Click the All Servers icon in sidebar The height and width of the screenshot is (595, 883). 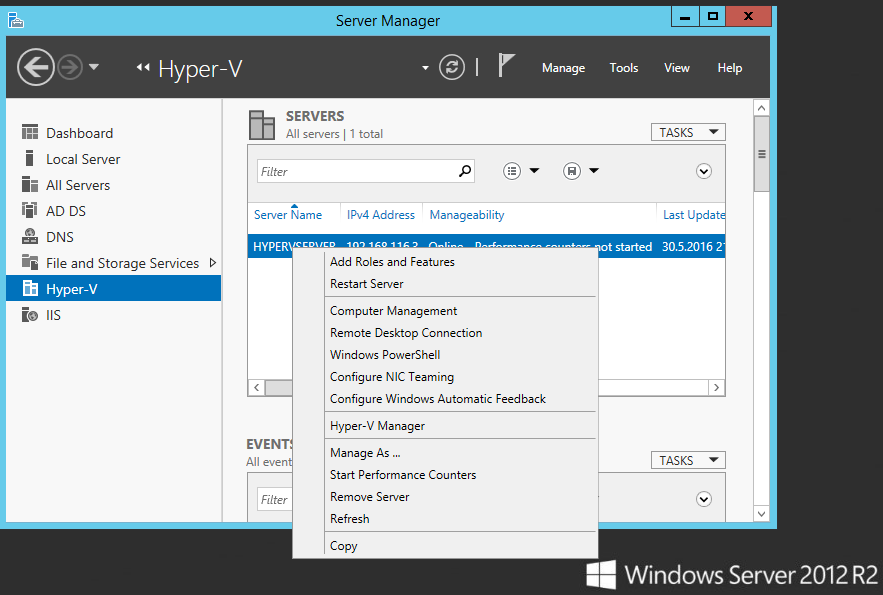pyautogui.click(x=30, y=184)
